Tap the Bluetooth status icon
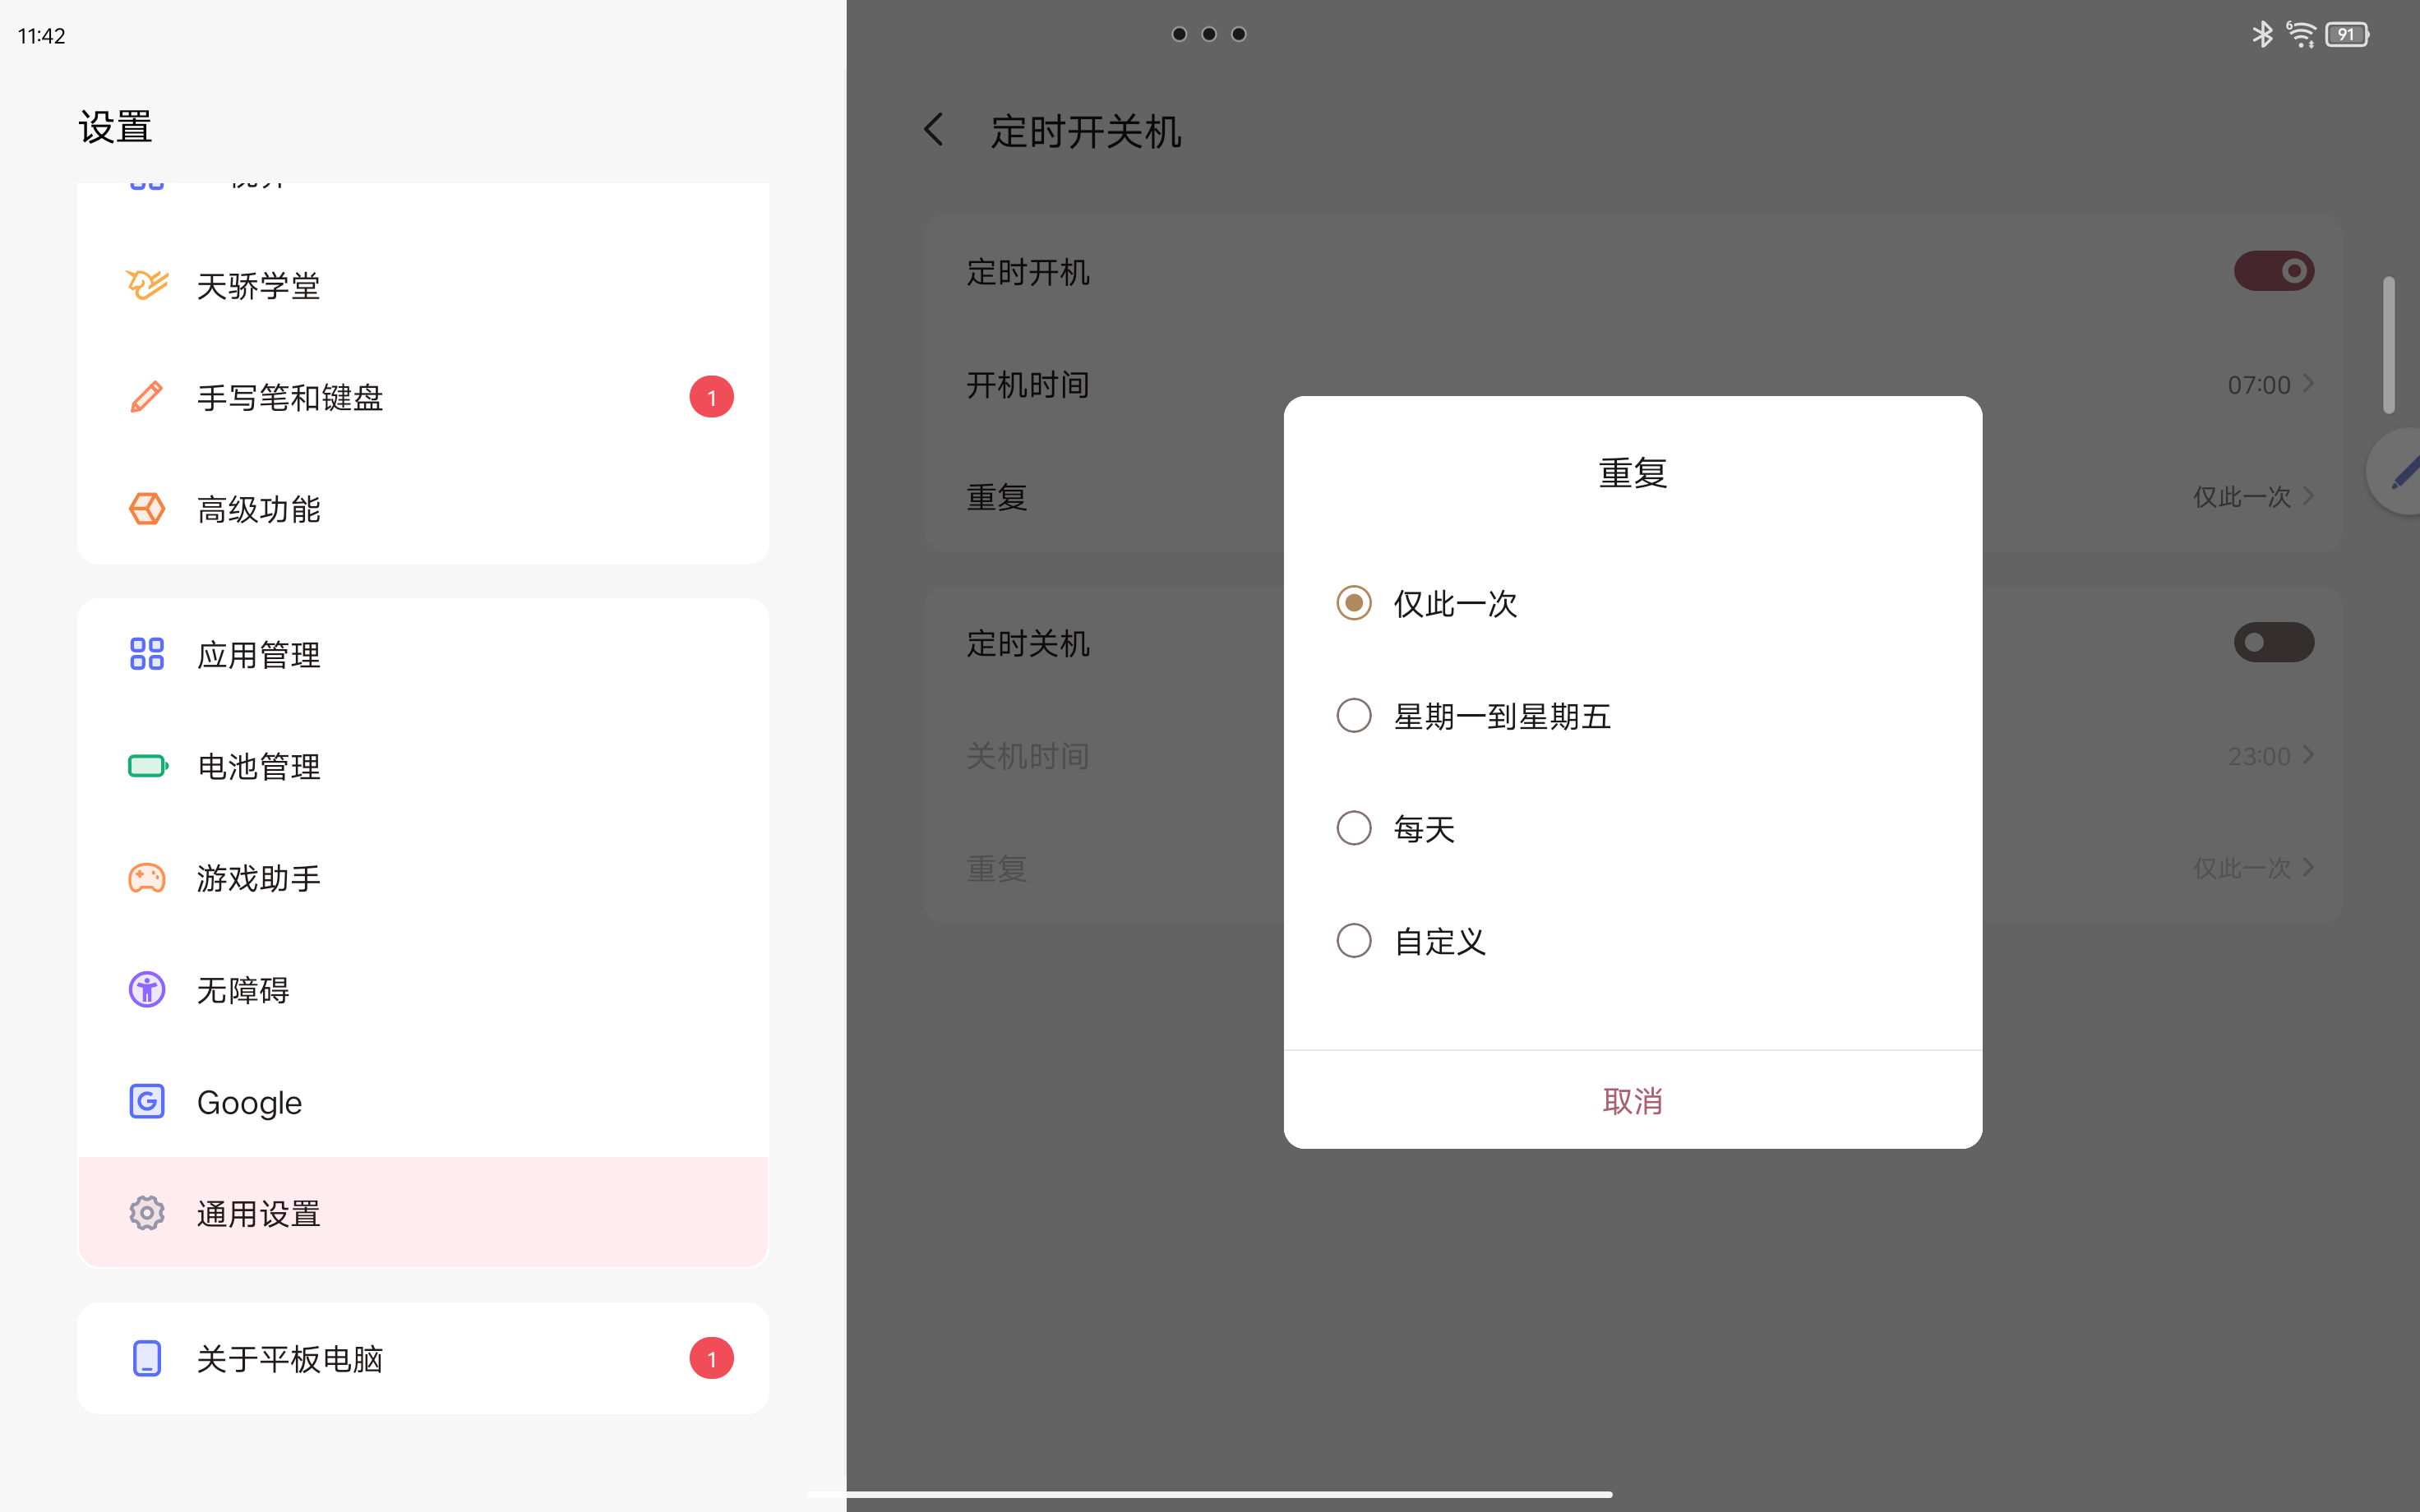 pos(2262,34)
